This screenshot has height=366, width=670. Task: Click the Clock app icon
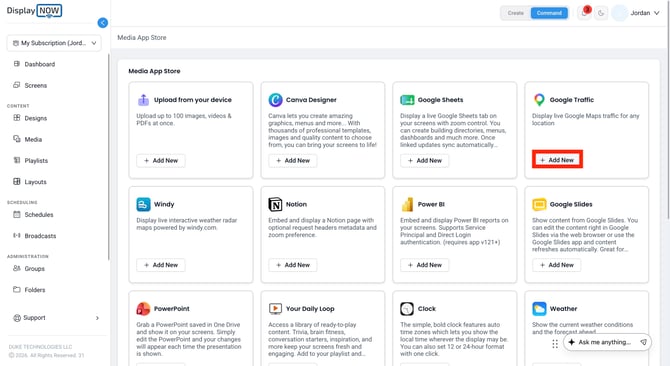407,308
